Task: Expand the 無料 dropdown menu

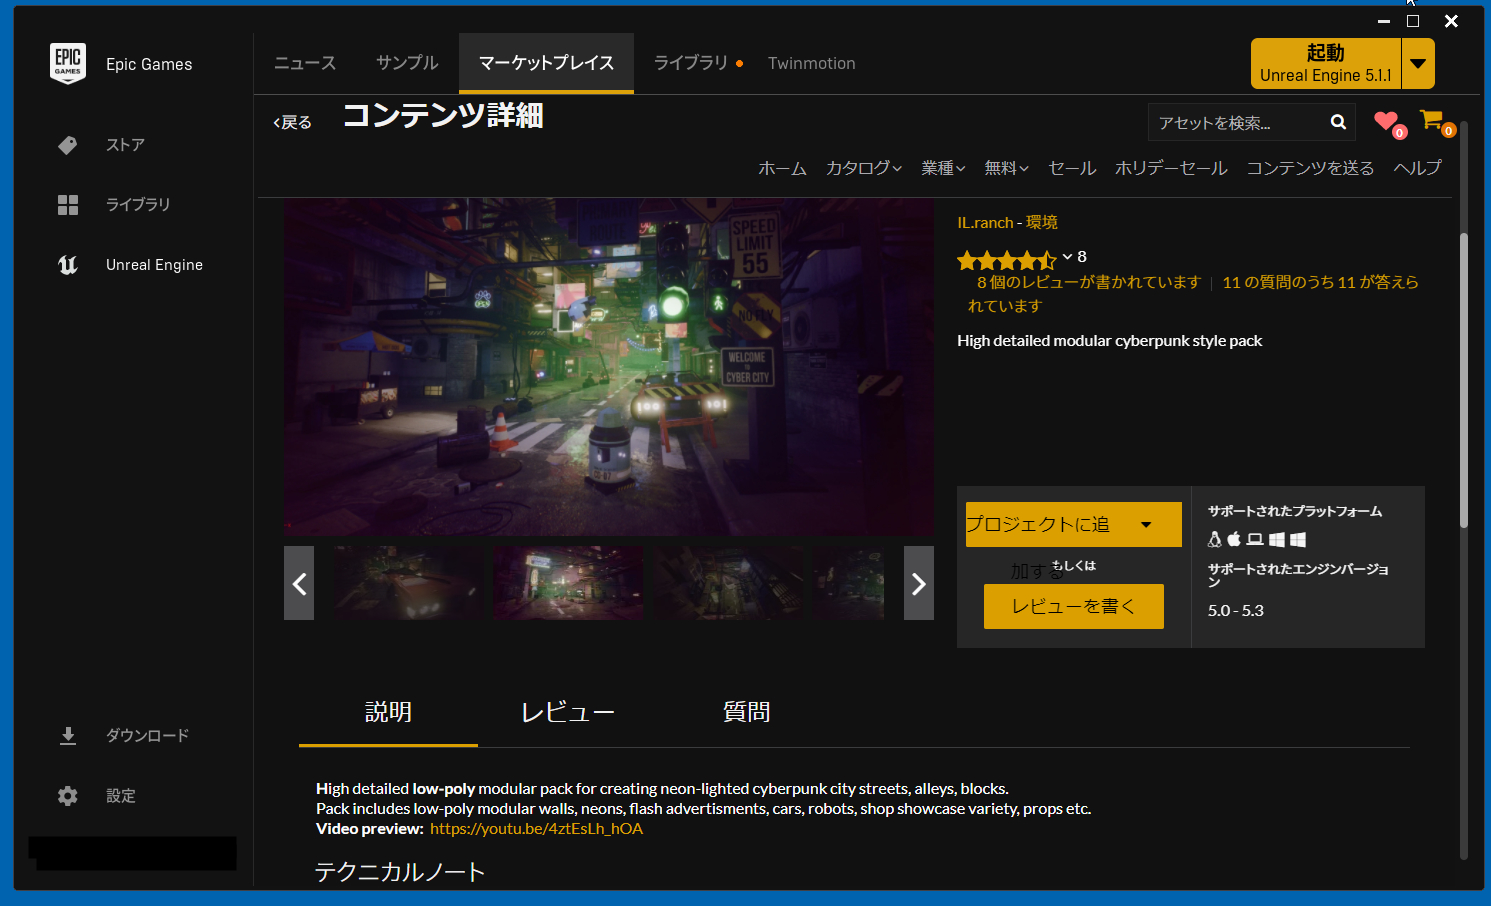Action: (1005, 168)
